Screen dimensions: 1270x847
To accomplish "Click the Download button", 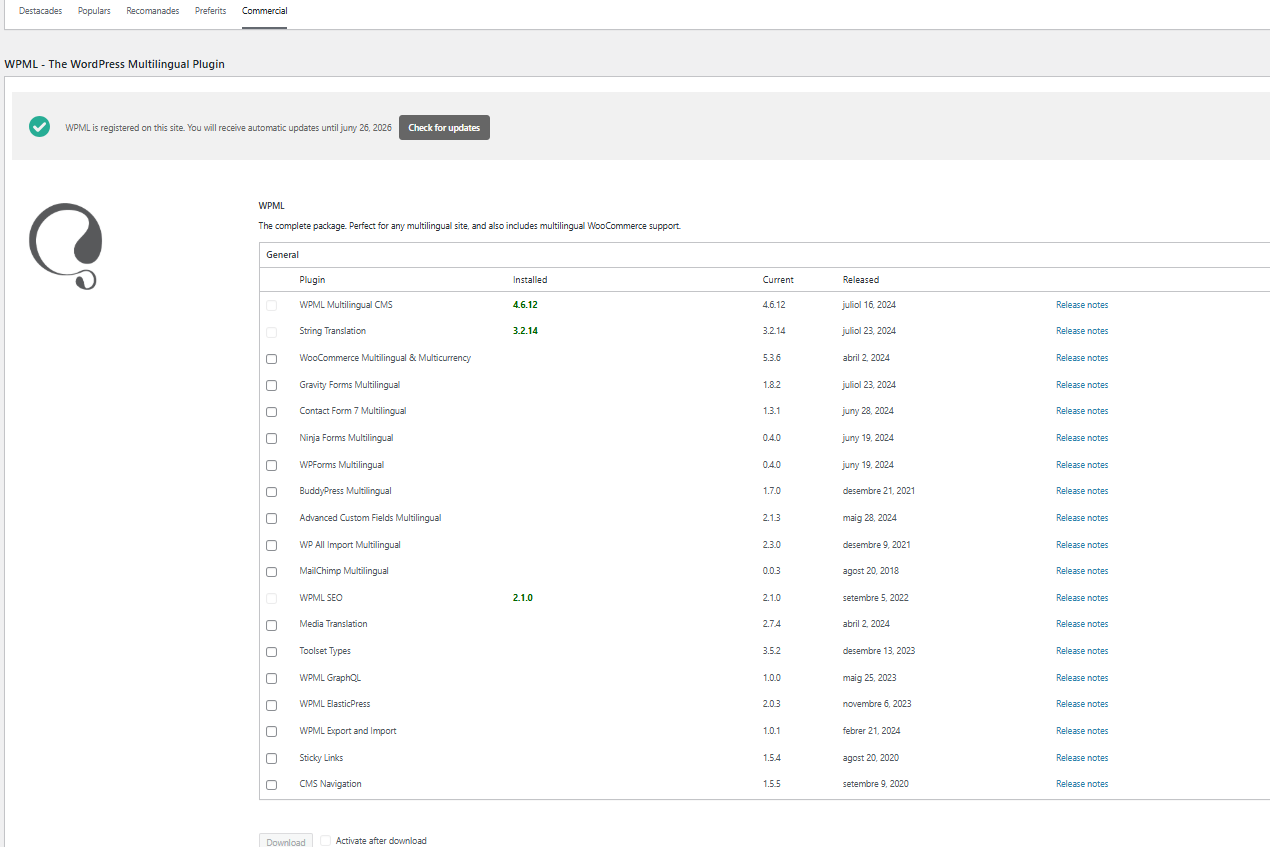I will [x=286, y=842].
